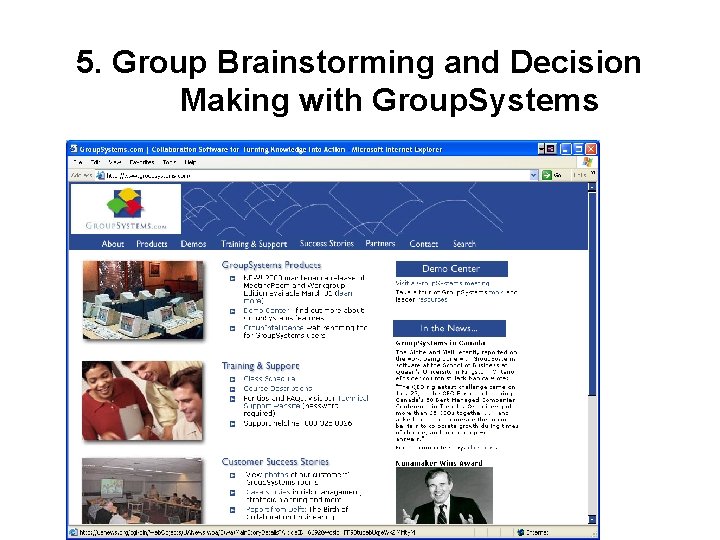Image resolution: width=720 pixels, height=540 pixels.
Task: Open the About navigation link
Action: (112, 244)
